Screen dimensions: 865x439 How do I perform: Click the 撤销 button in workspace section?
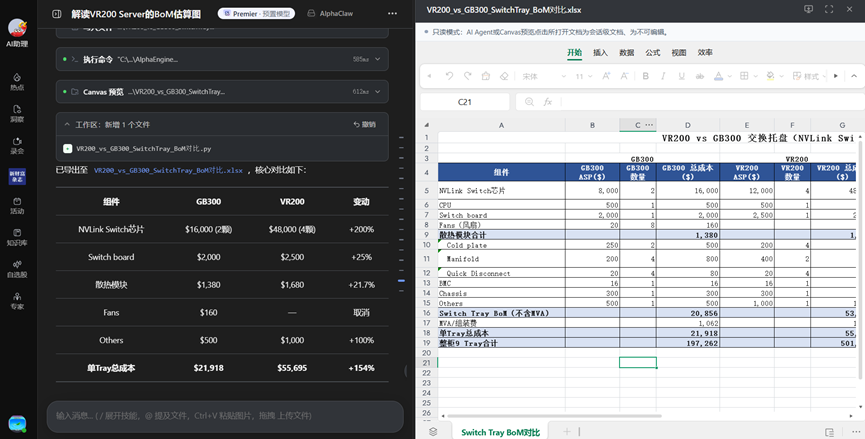point(365,125)
